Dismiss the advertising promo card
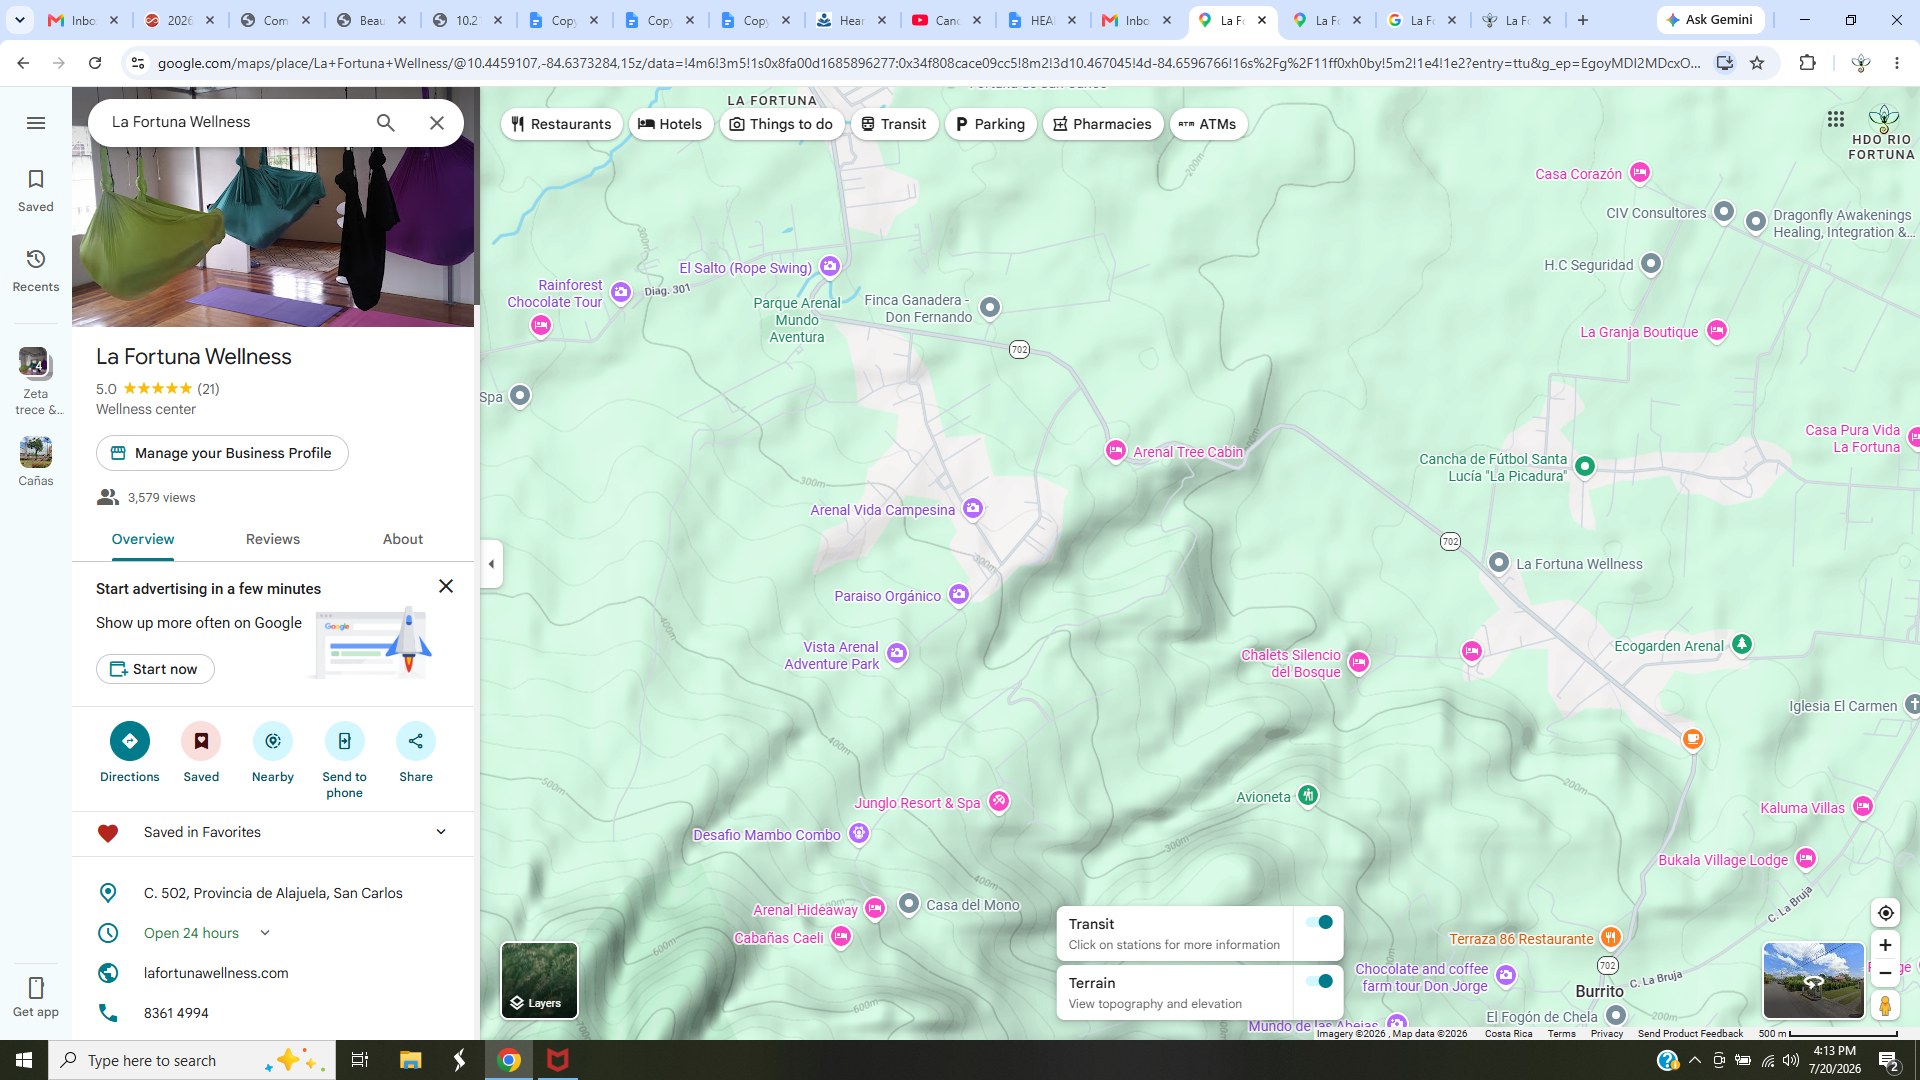The width and height of the screenshot is (1920, 1080). (x=446, y=586)
